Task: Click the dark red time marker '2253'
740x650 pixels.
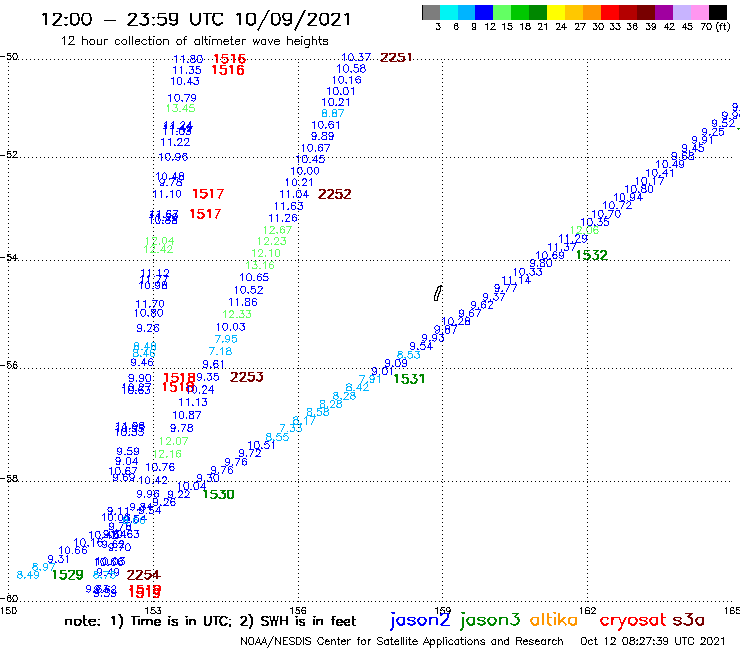Action: click(x=246, y=377)
